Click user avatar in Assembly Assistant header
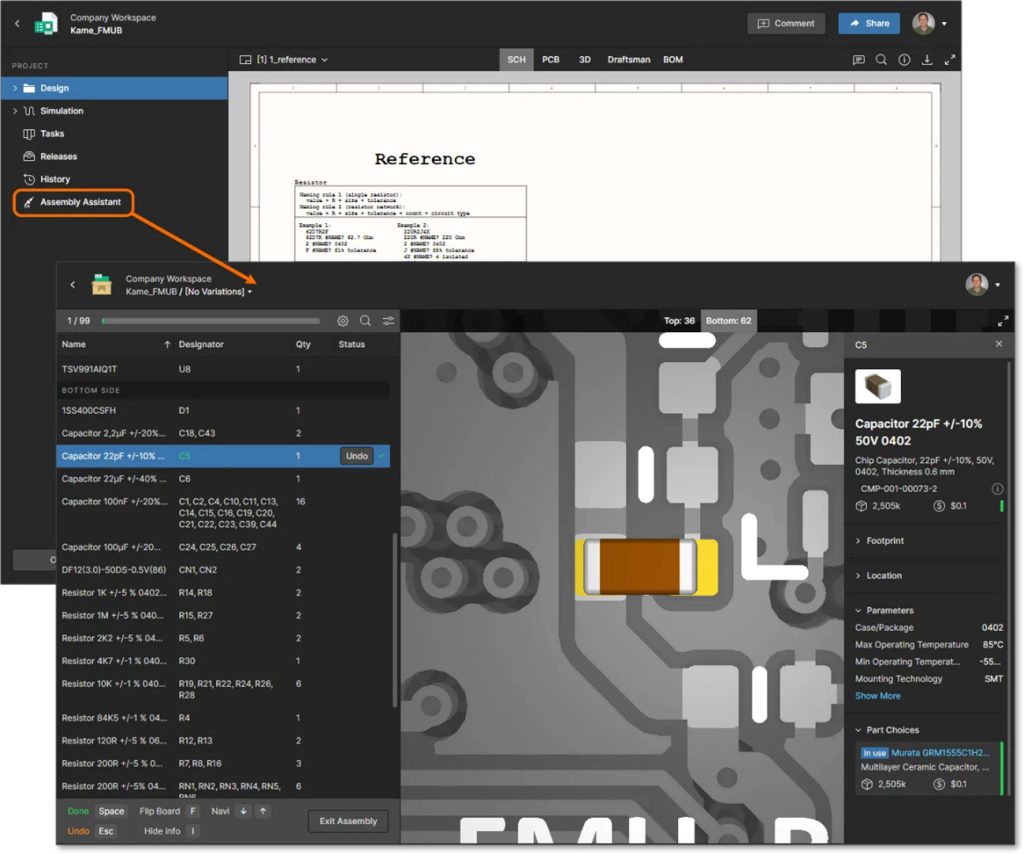1024x854 pixels. (976, 285)
